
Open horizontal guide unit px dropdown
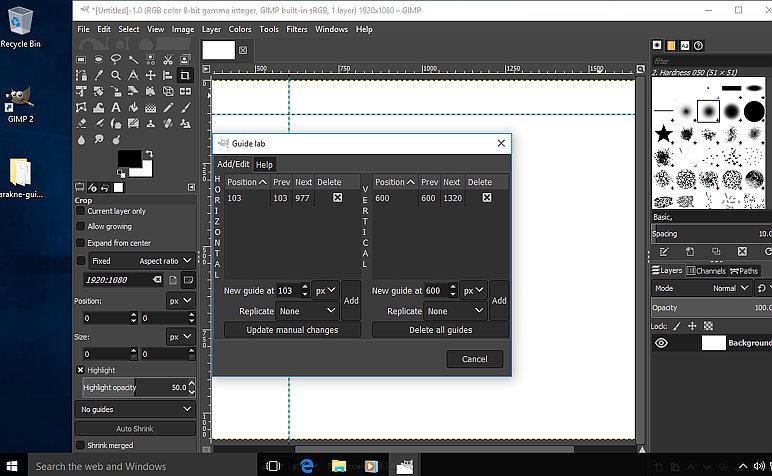coord(325,290)
